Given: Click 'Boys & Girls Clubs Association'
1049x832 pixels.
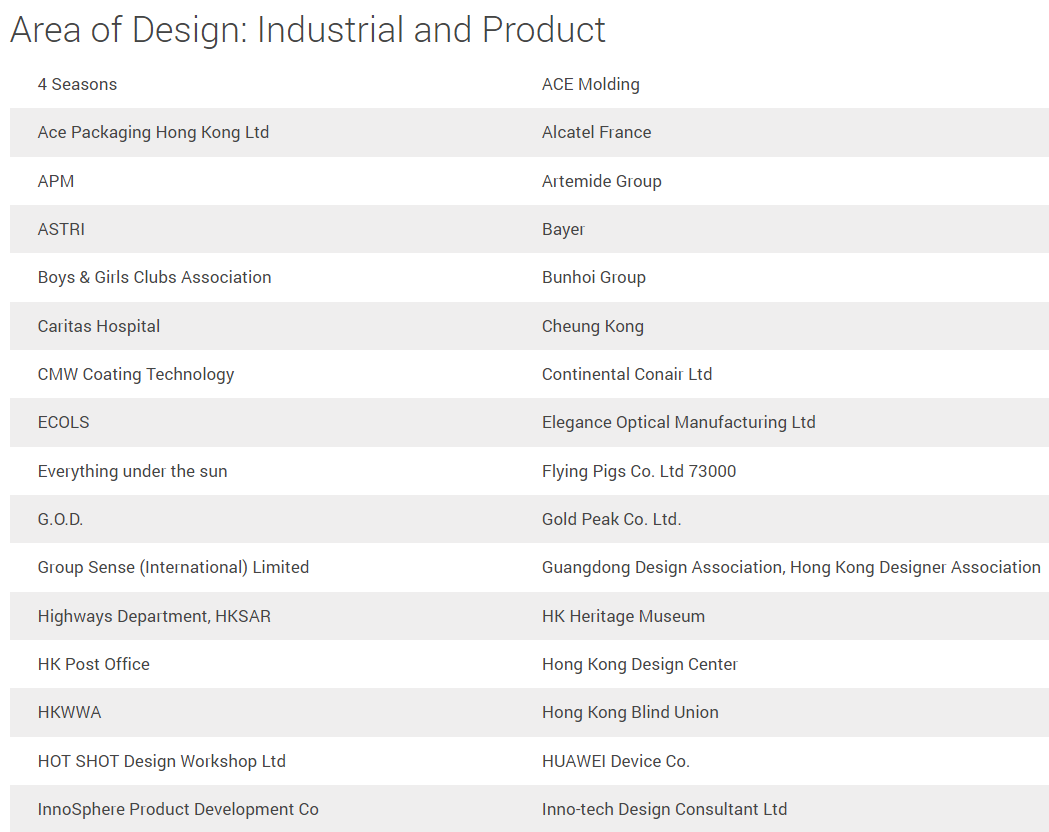Looking at the screenshot, I should 155,278.
